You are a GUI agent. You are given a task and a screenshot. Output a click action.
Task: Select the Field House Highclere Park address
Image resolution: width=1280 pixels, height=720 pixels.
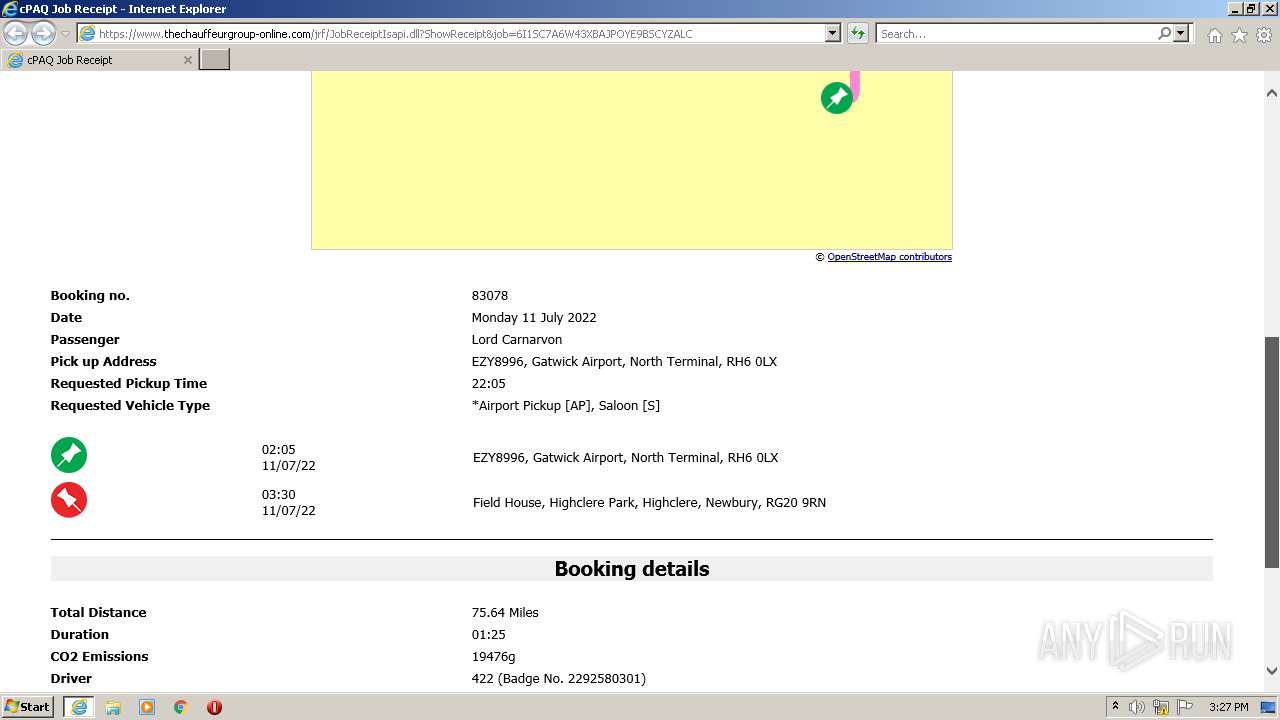[649, 503]
